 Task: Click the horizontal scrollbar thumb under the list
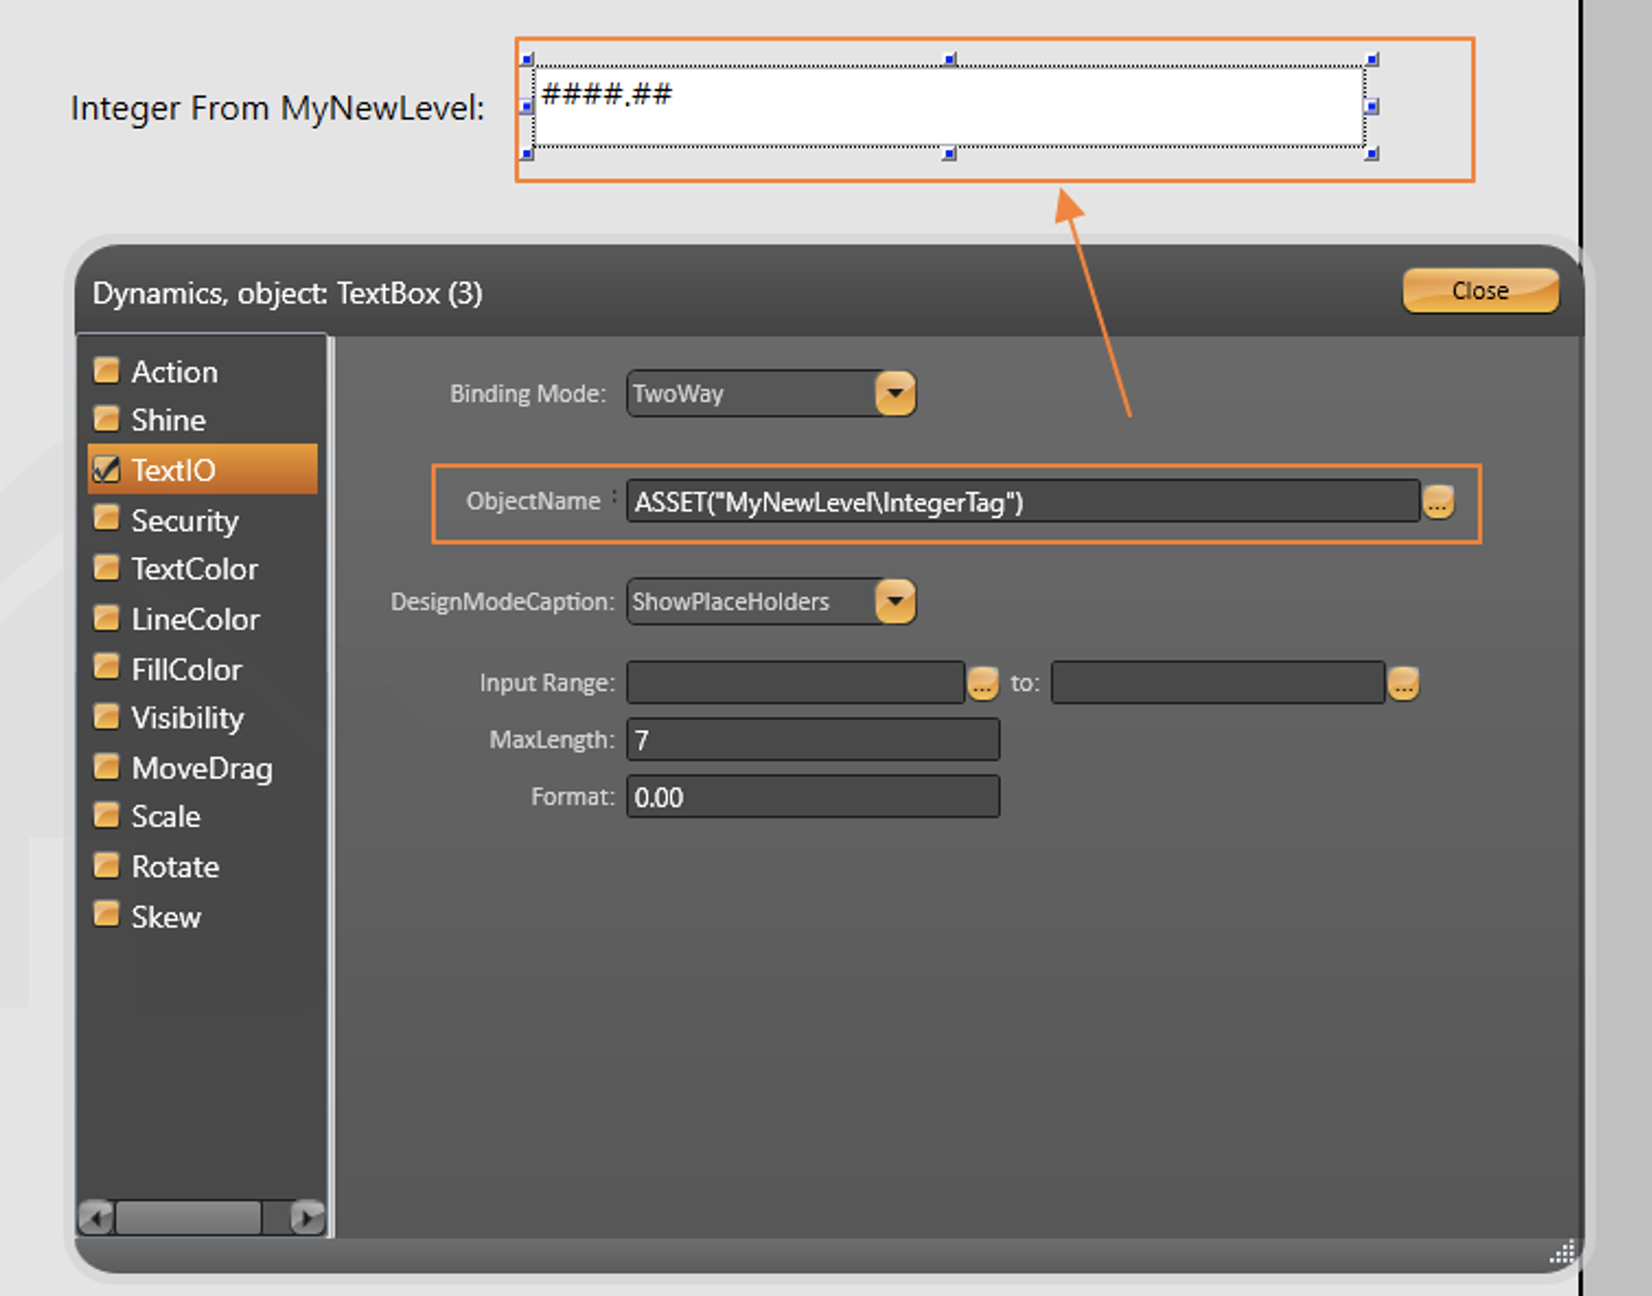point(188,1217)
